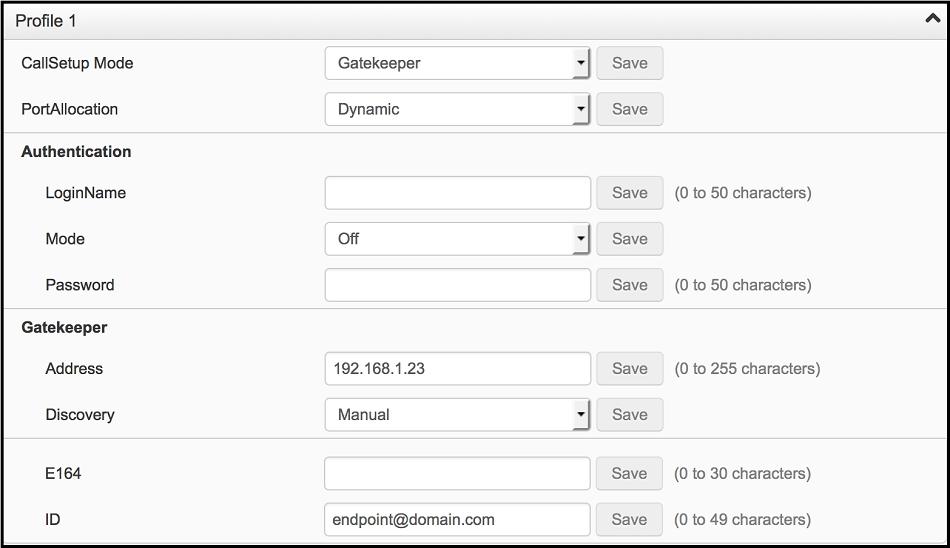Save the PortAllocation setting
Image resolution: width=950 pixels, height=548 pixels.
[x=629, y=109]
